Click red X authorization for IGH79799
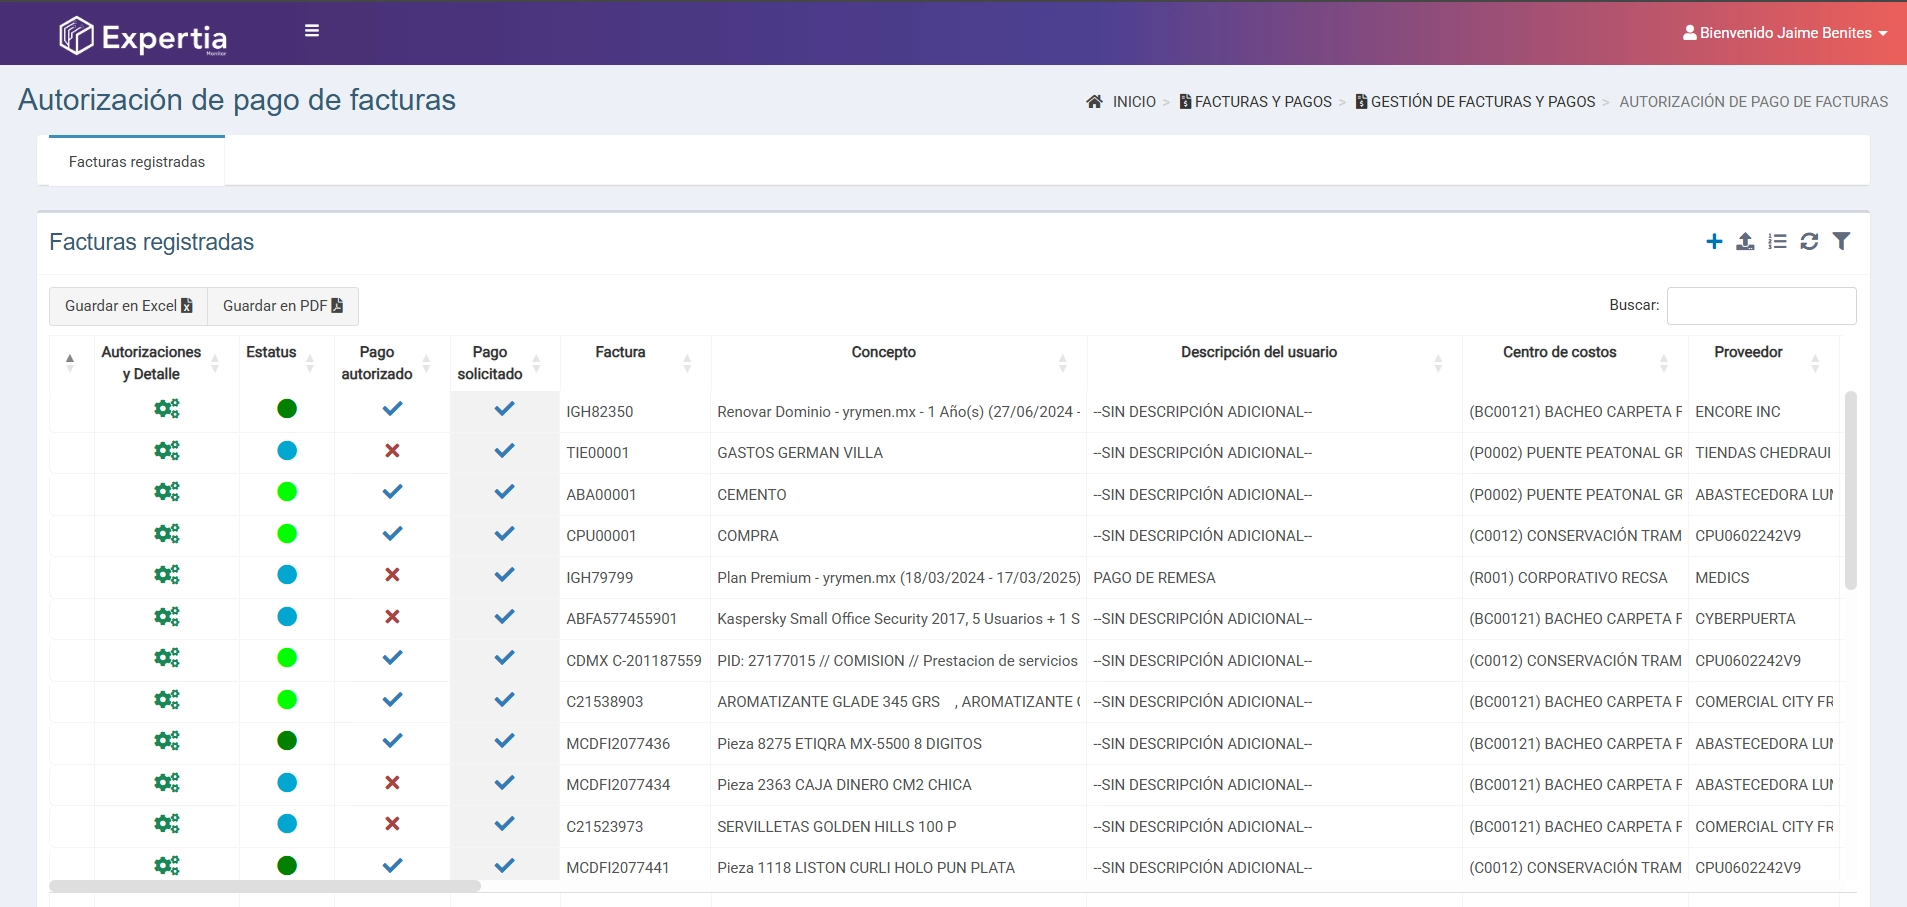 coord(392,575)
